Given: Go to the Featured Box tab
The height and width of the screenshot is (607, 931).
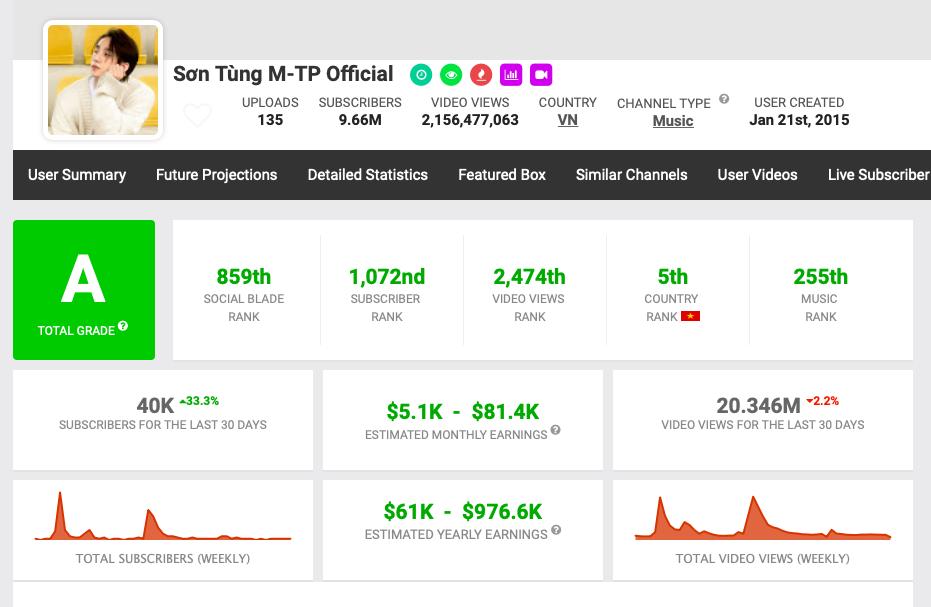Looking at the screenshot, I should [502, 175].
